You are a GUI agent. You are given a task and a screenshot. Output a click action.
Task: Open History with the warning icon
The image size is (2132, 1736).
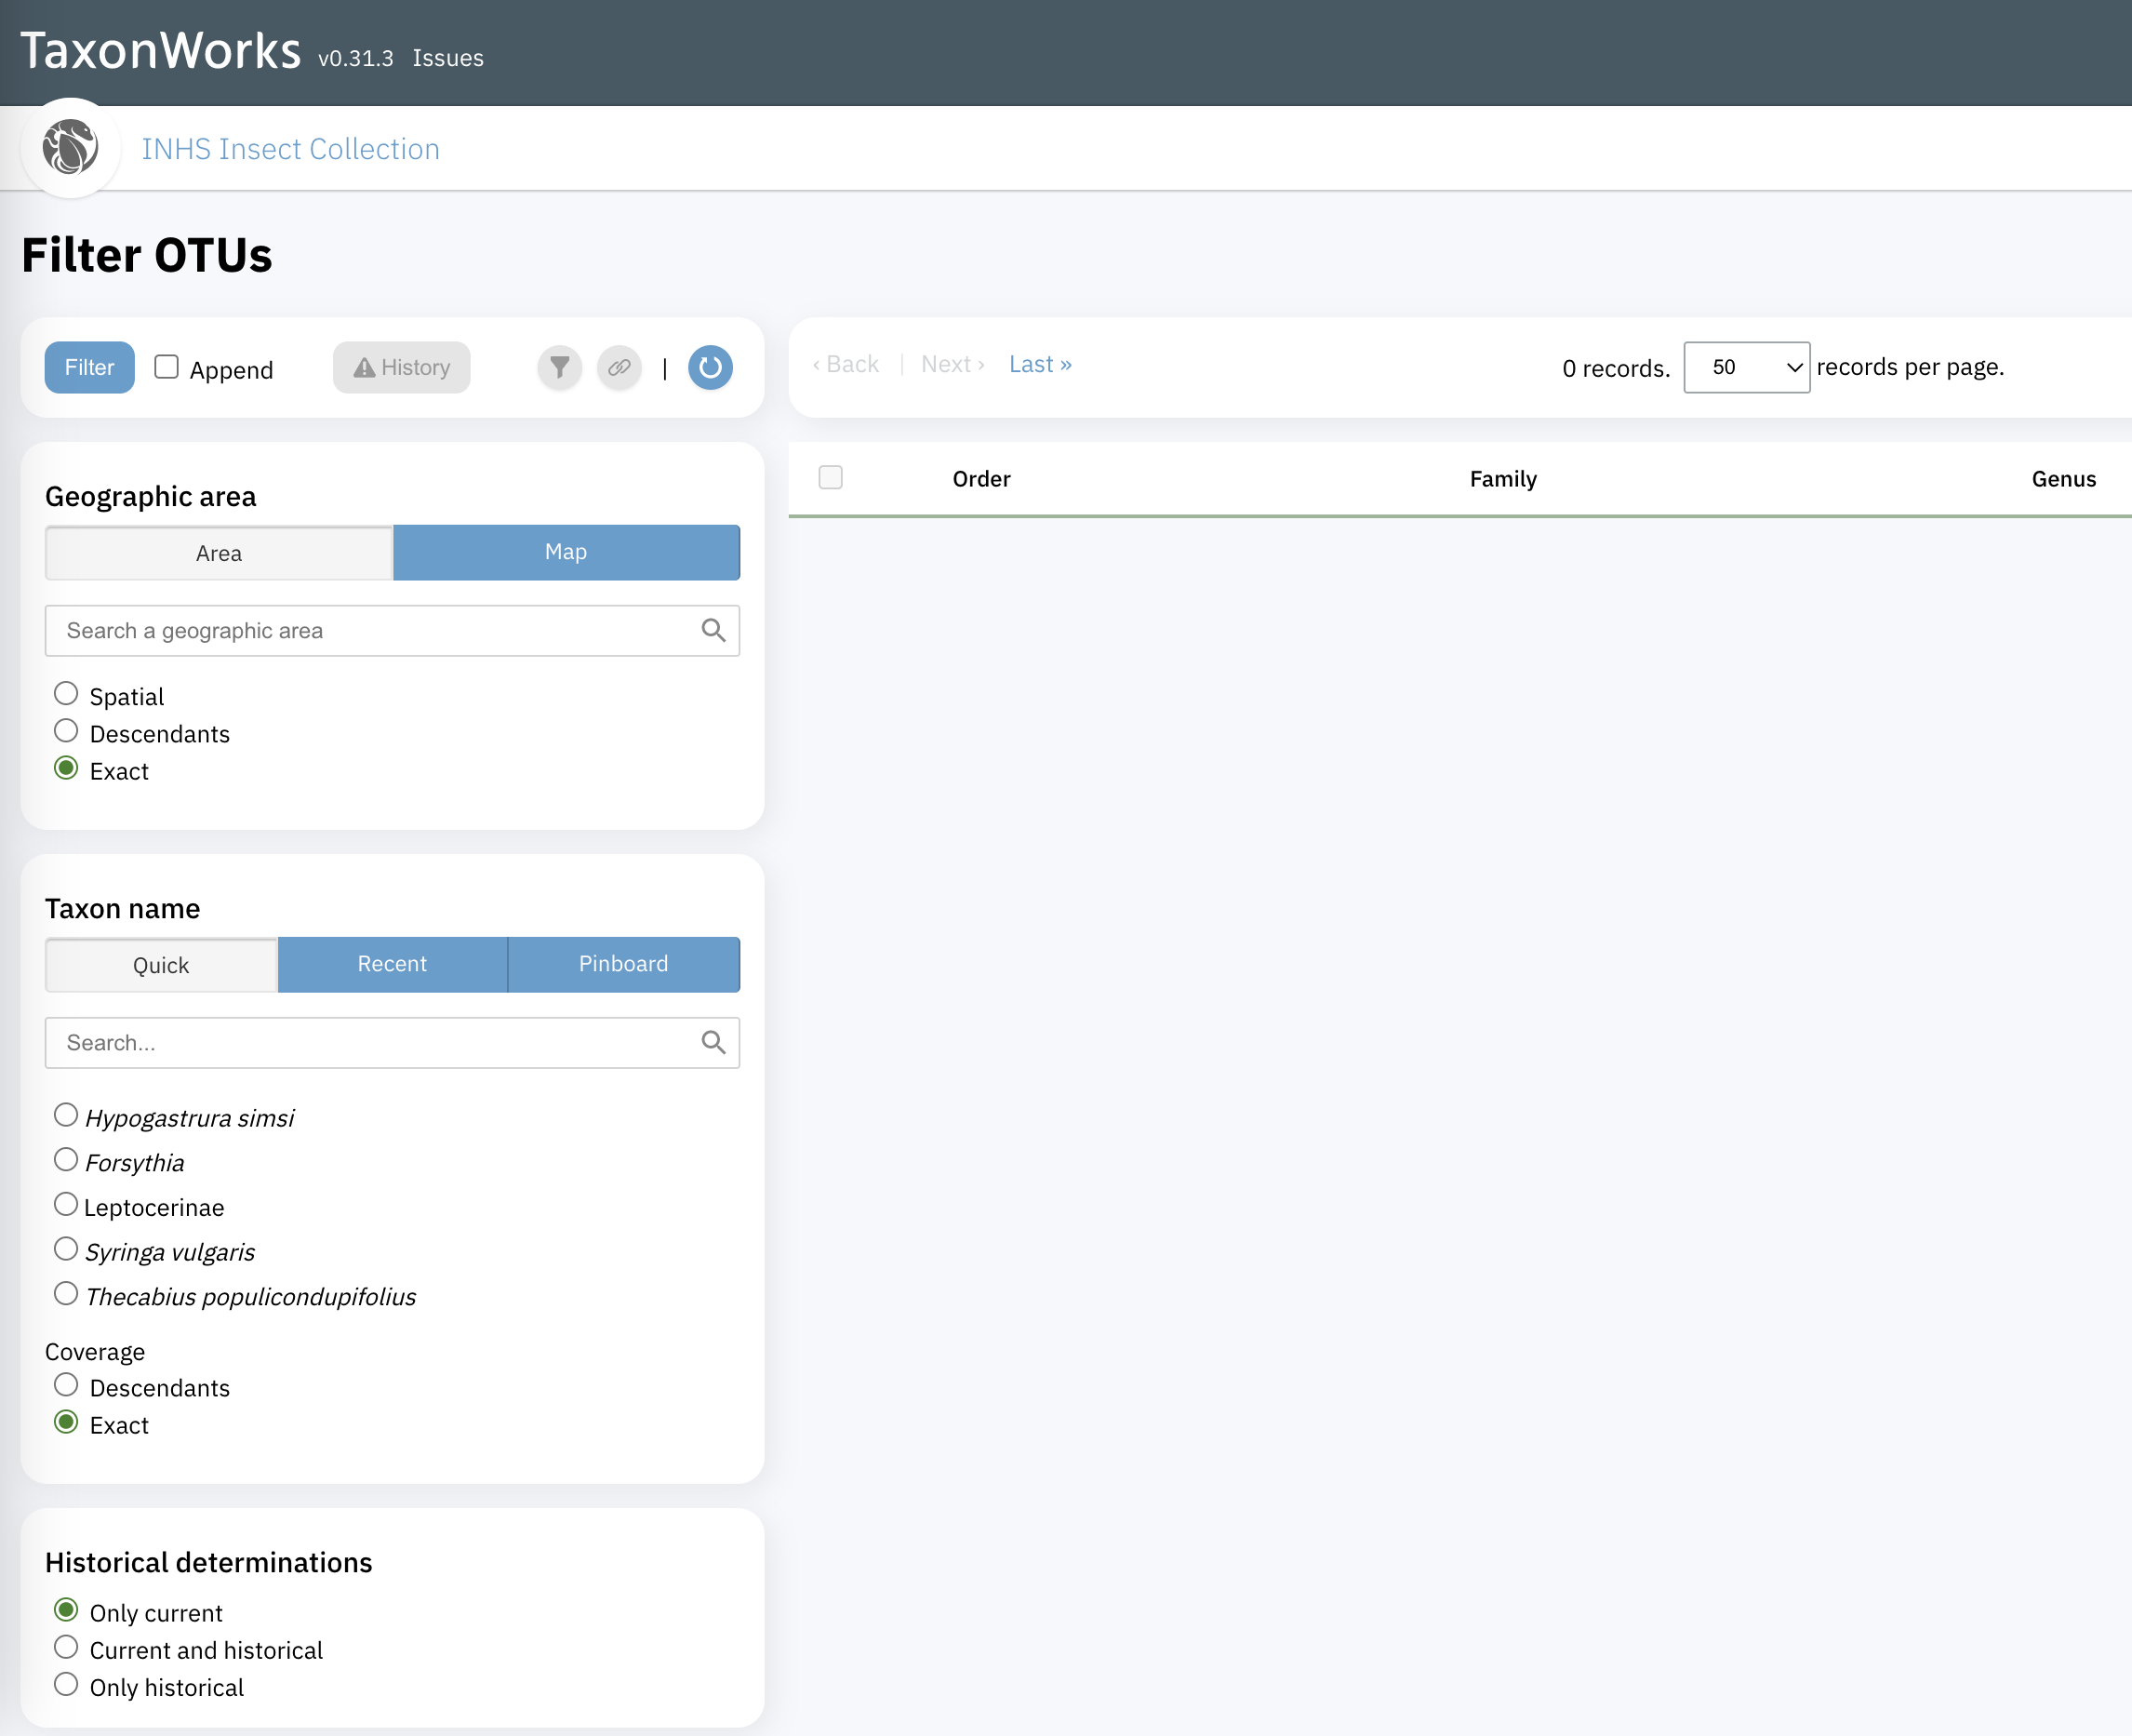coord(401,367)
